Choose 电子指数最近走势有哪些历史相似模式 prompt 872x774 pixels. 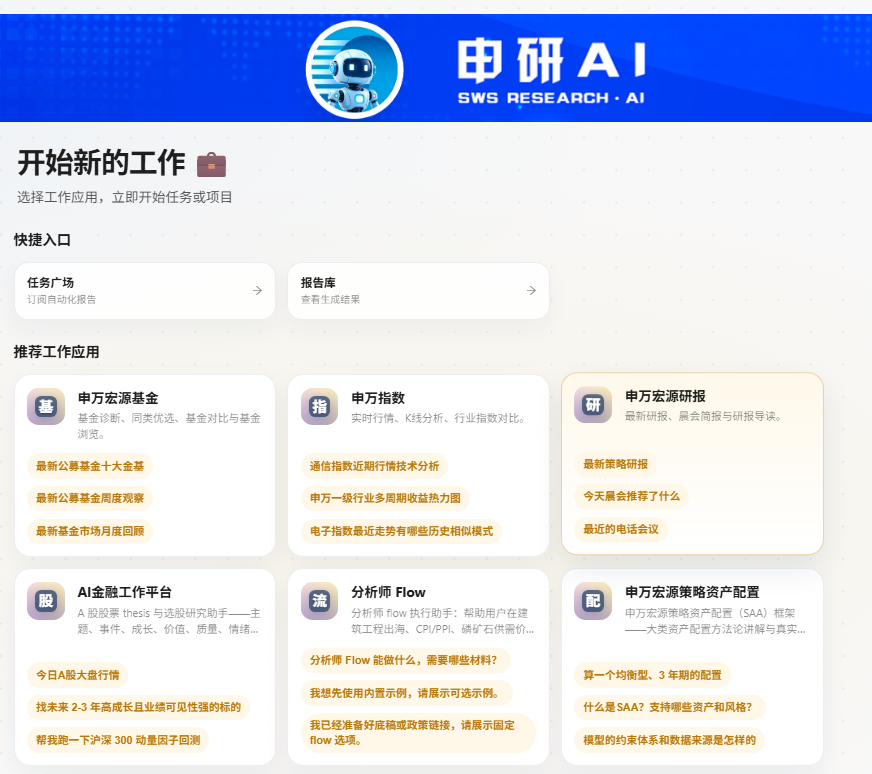pos(401,531)
